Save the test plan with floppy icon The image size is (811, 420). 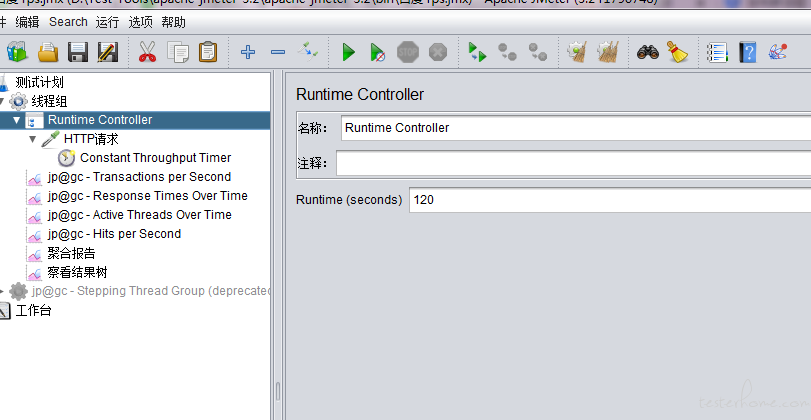pos(78,52)
